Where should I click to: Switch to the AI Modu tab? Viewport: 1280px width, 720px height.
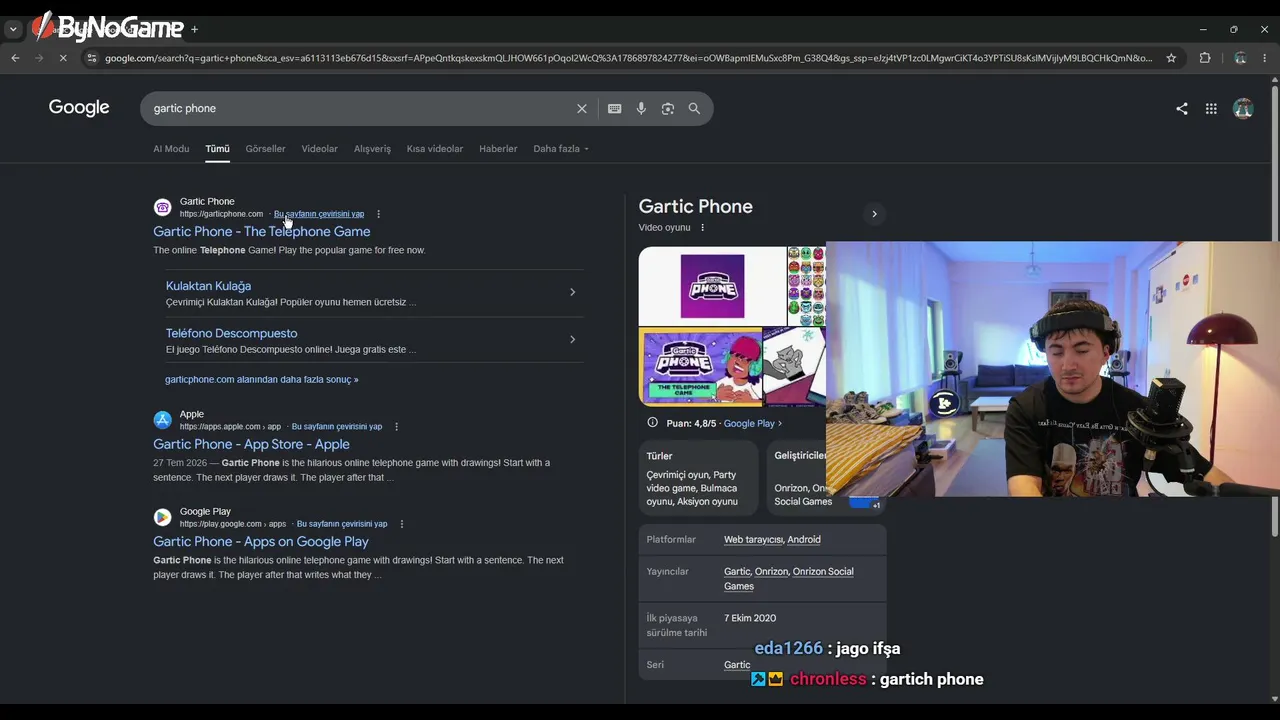(x=171, y=149)
